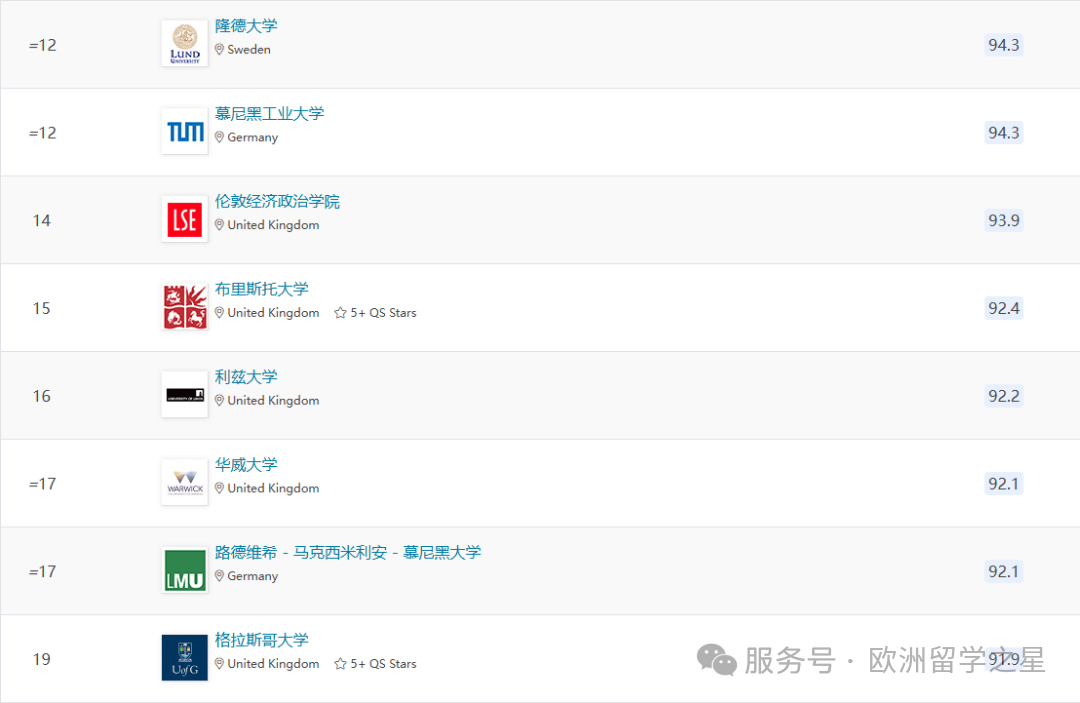The width and height of the screenshot is (1080, 703).
Task: Click rank number 19
Action: coord(41,660)
